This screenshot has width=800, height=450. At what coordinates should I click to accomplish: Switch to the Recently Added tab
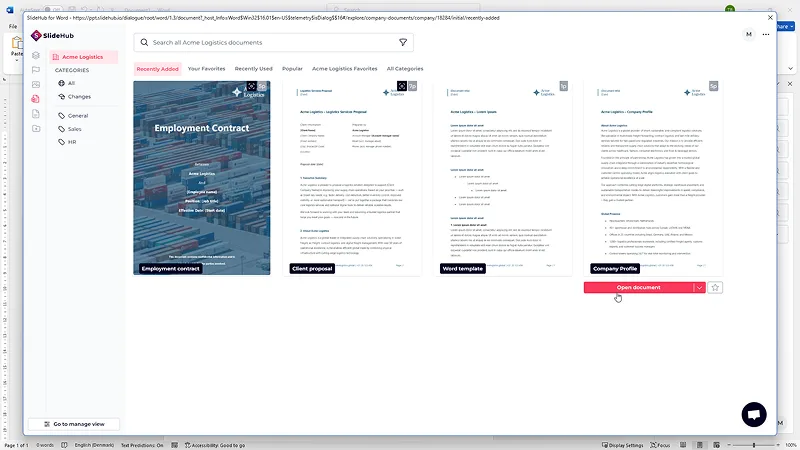coord(158,69)
